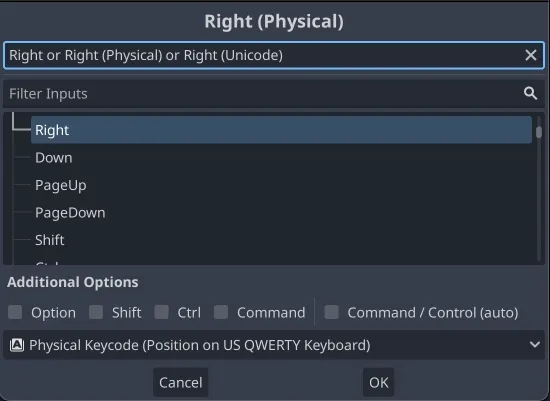550x401 pixels.
Task: Choose PageUp from the key list
Action: [61, 185]
